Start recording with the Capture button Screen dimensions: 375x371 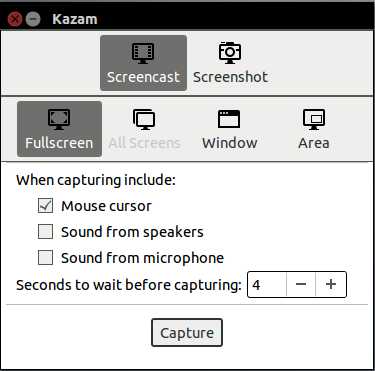pos(187,333)
